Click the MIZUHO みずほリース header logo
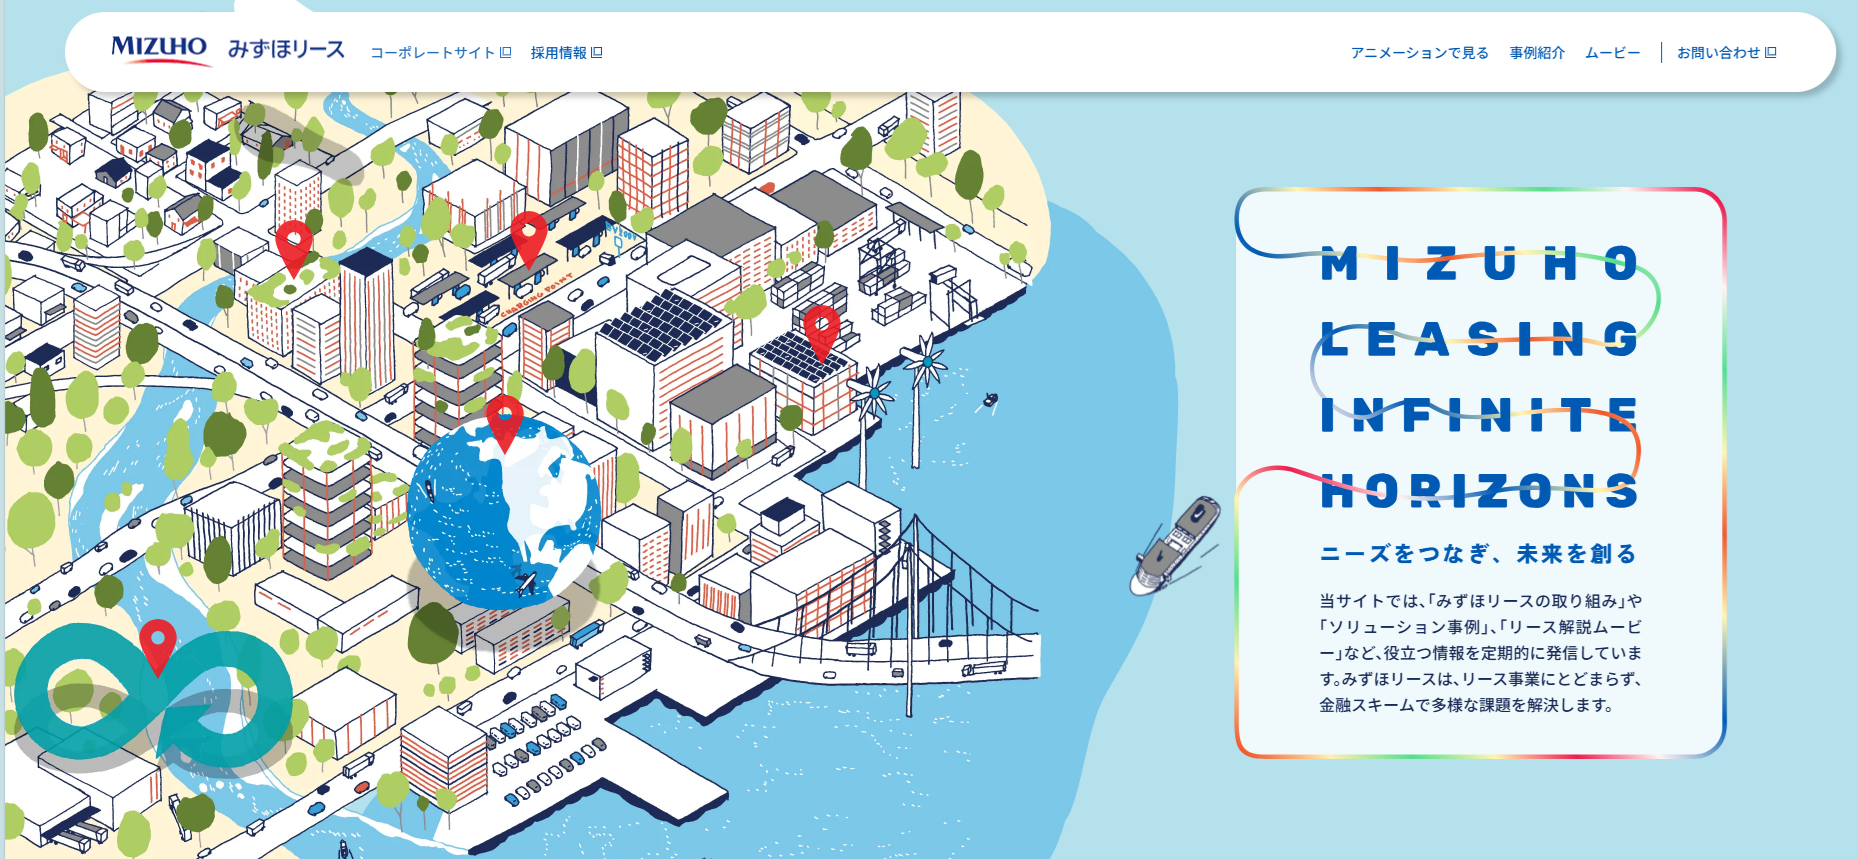Viewport: 1857px width, 859px height. coord(228,49)
